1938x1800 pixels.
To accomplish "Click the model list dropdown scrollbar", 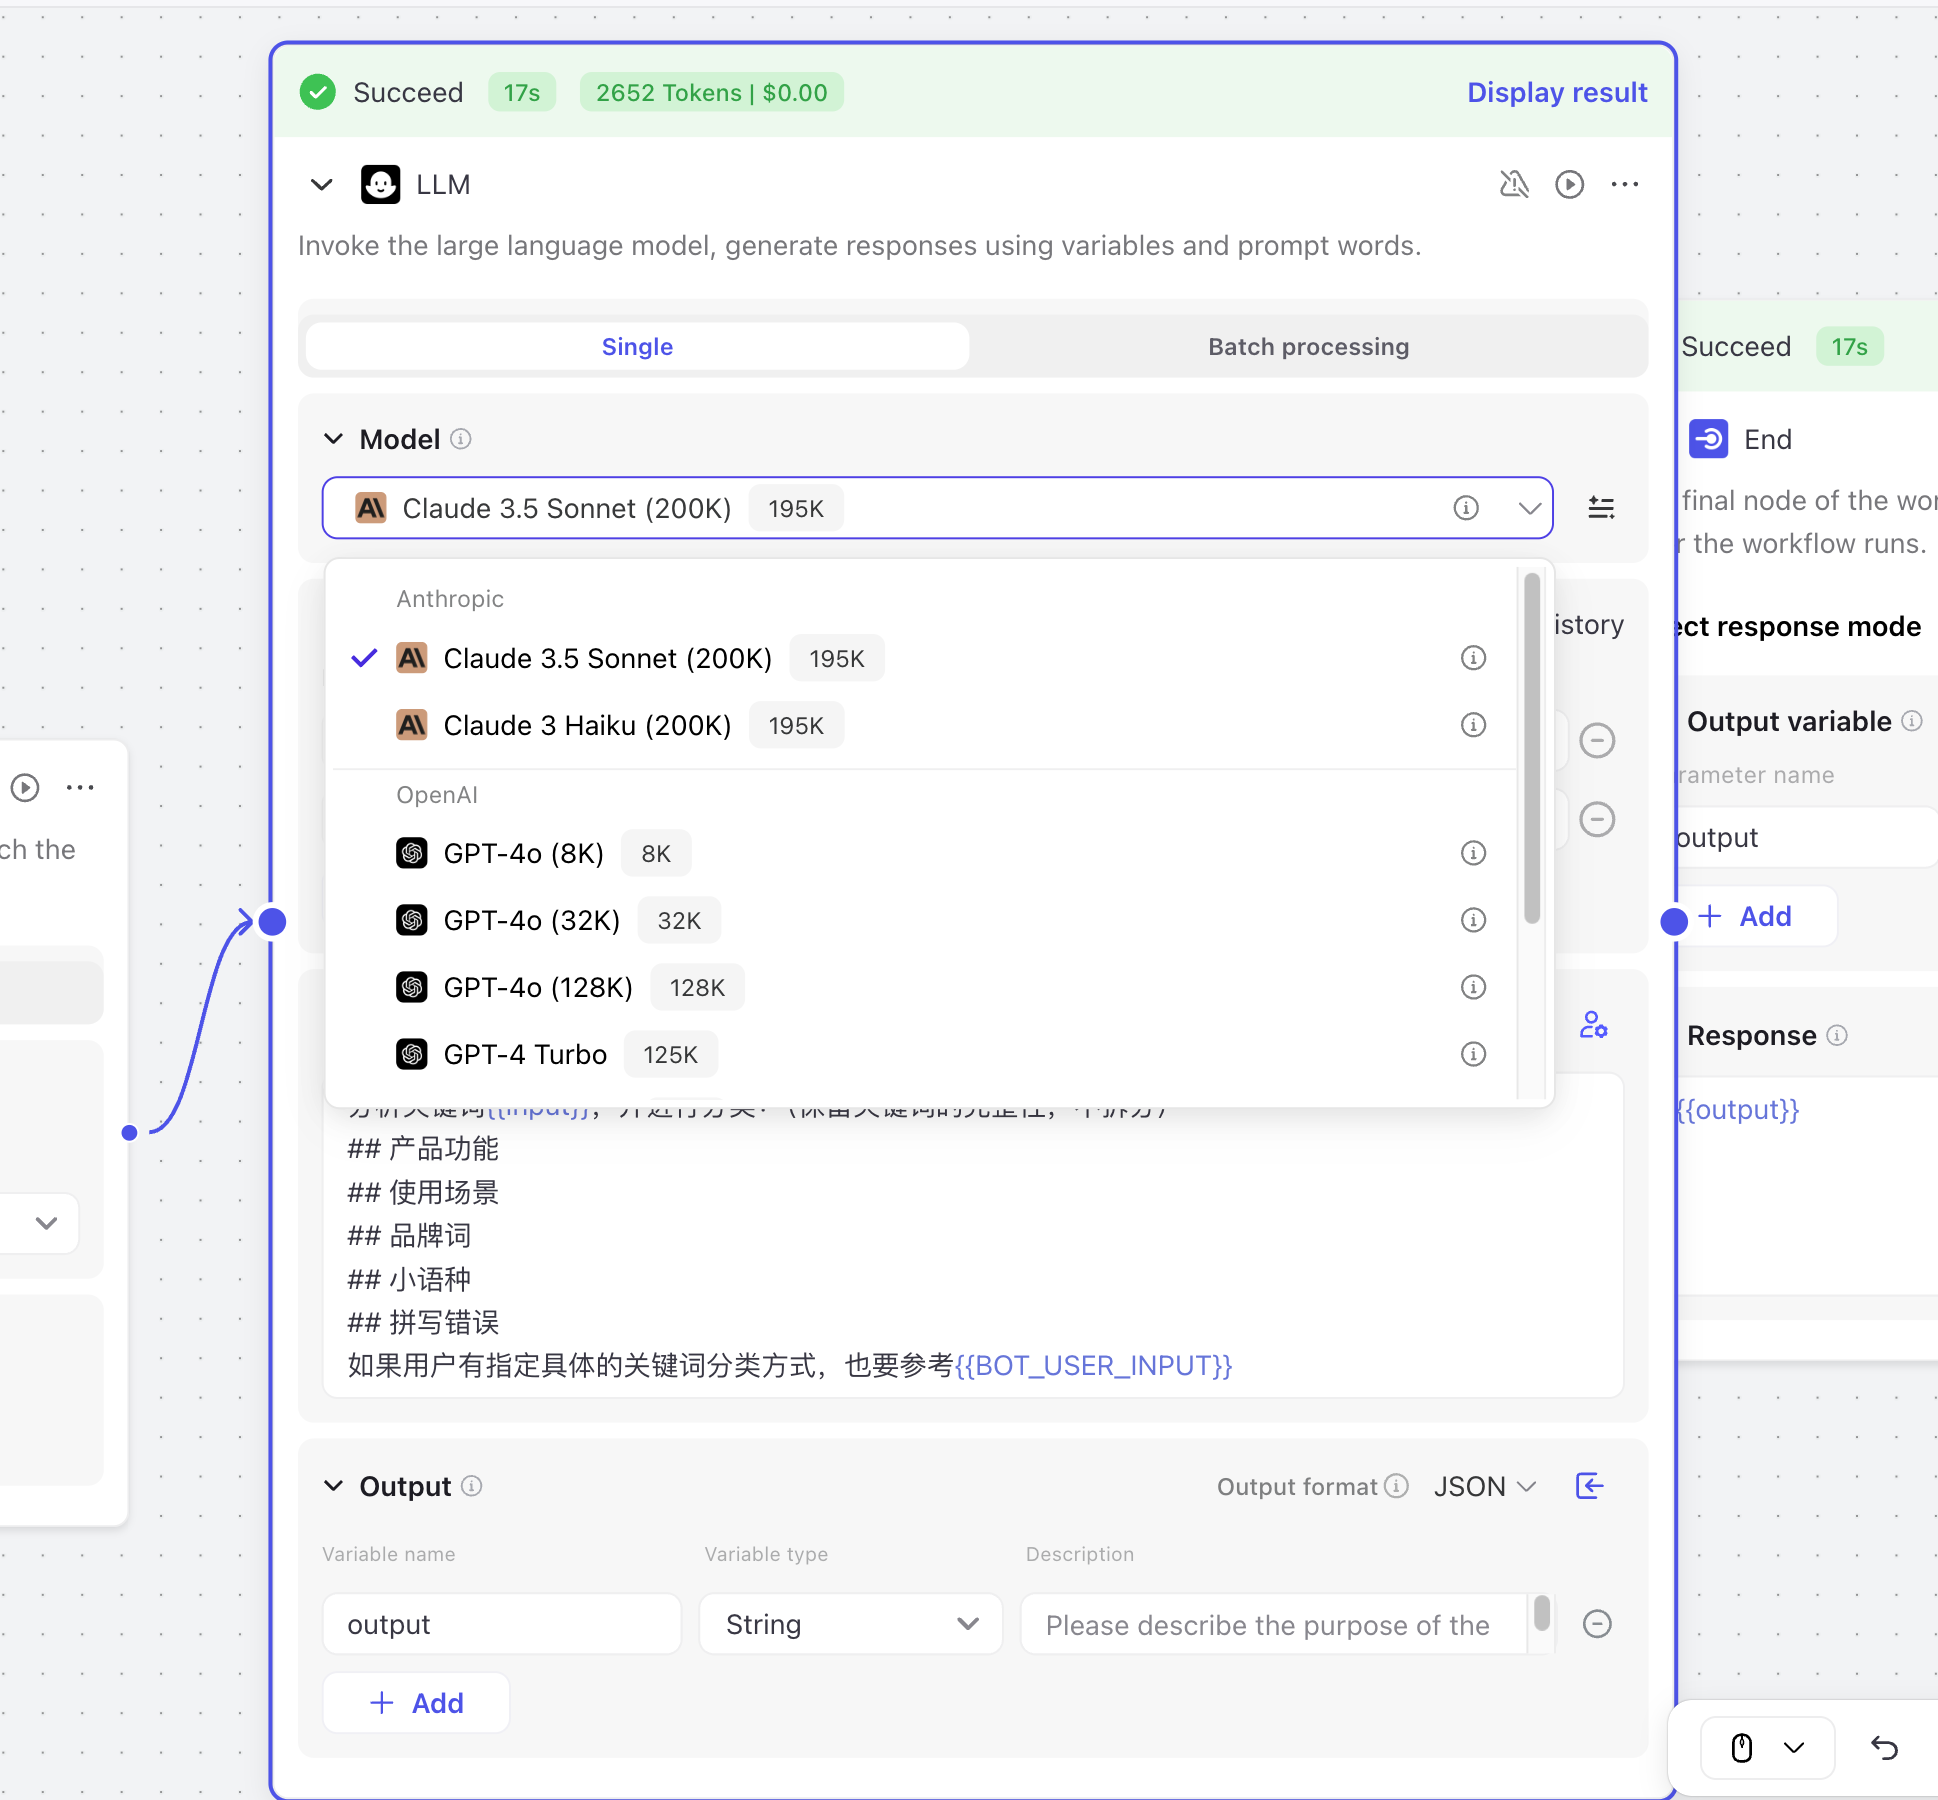I will click(x=1531, y=748).
